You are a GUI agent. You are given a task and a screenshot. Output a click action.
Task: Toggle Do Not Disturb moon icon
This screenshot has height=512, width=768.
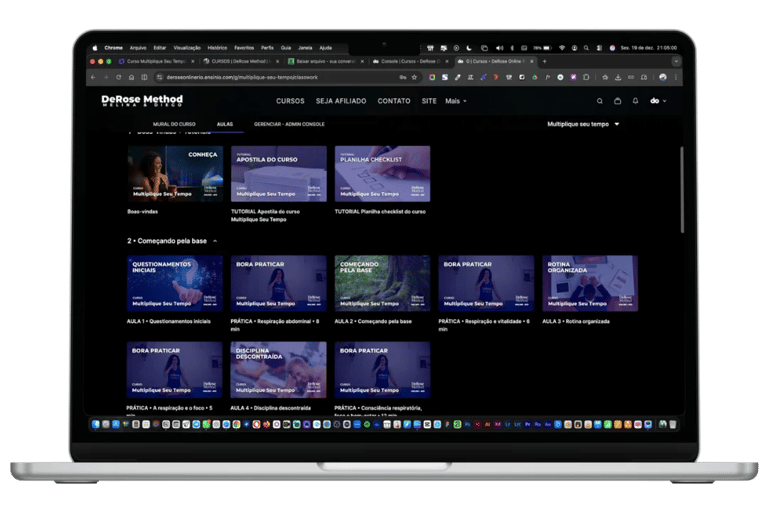tap(469, 48)
